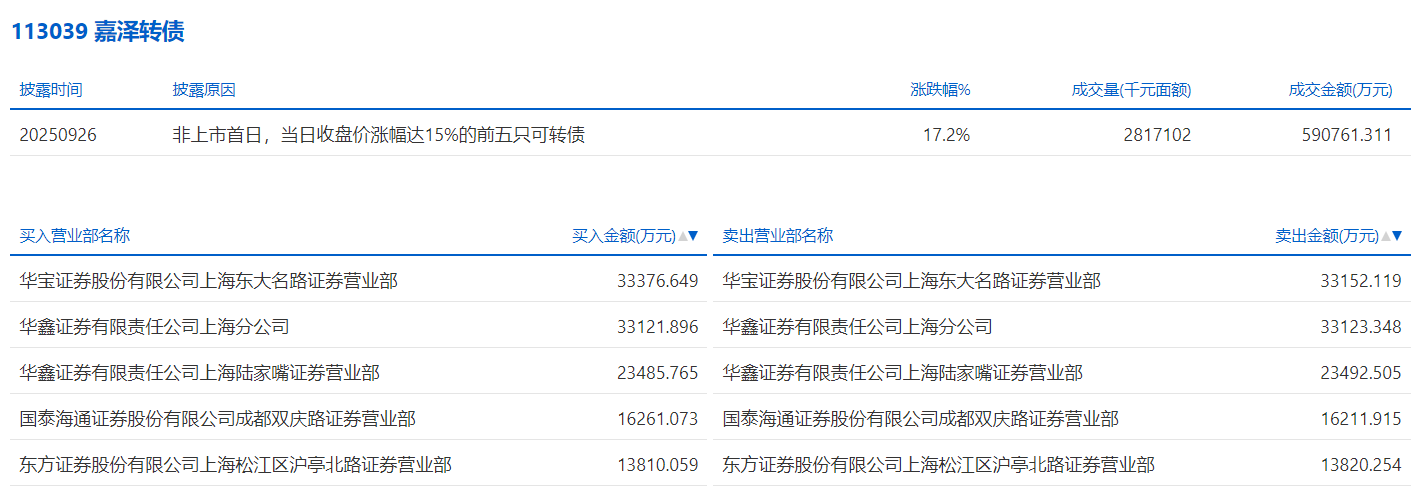Click the 涨跌幅% column header
Screen dimensions: 1422x492
tap(940, 90)
